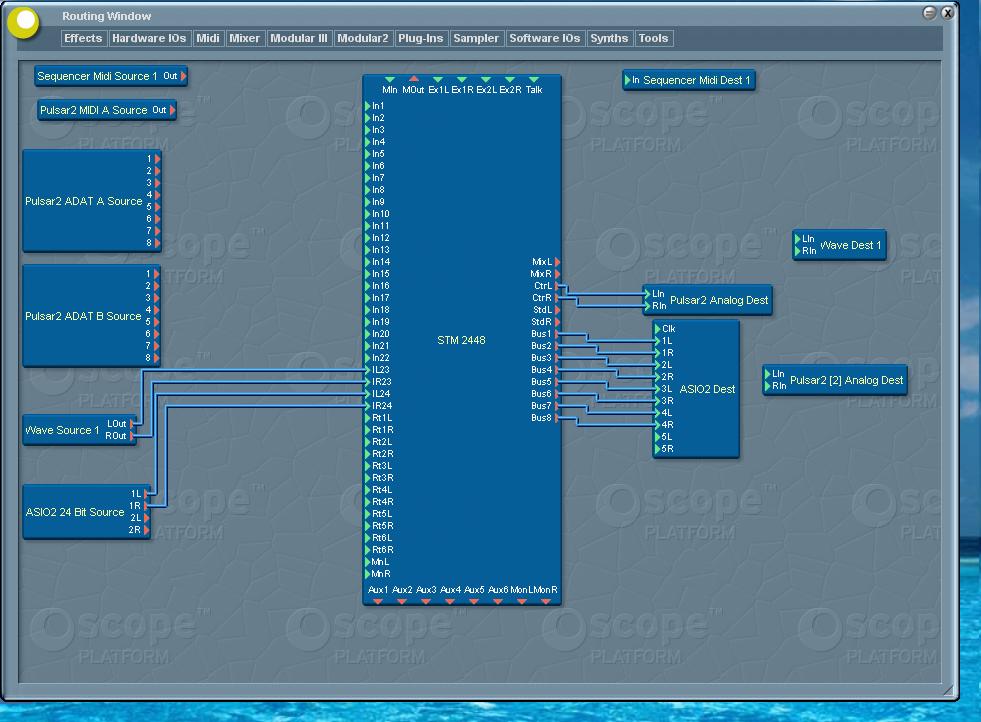Screen dimensions: 981x722
Task: Click the 5R port on ASIO2 Dest
Action: [x=658, y=449]
